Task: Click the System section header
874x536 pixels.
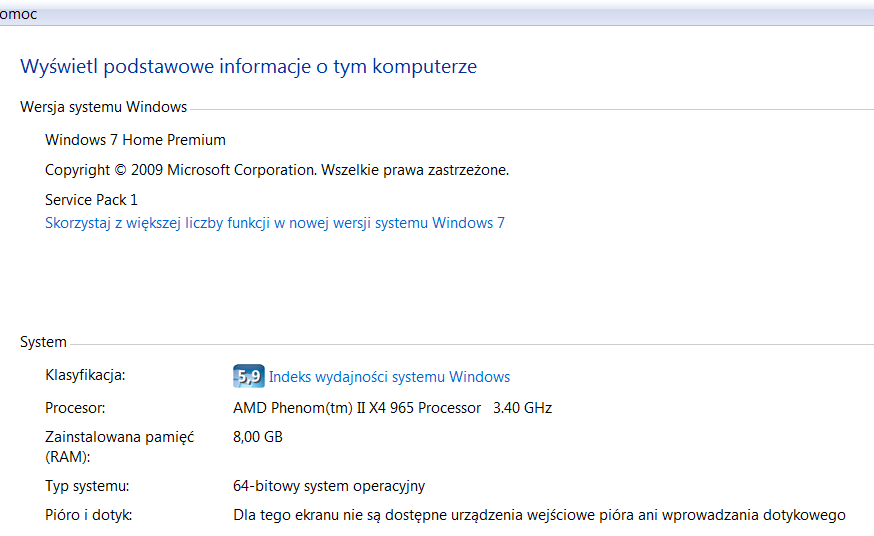Action: coord(43,342)
